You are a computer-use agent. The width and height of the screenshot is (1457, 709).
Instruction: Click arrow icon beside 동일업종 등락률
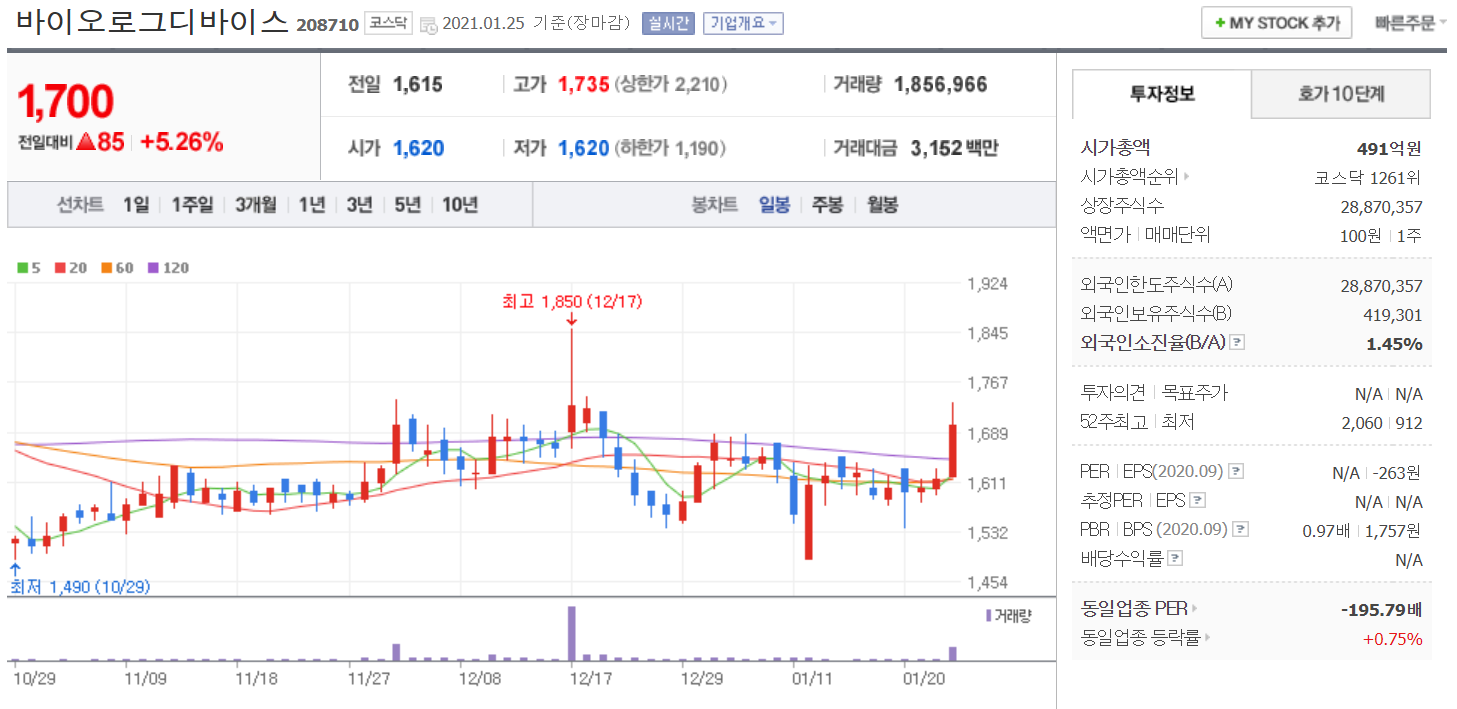click(x=1207, y=638)
